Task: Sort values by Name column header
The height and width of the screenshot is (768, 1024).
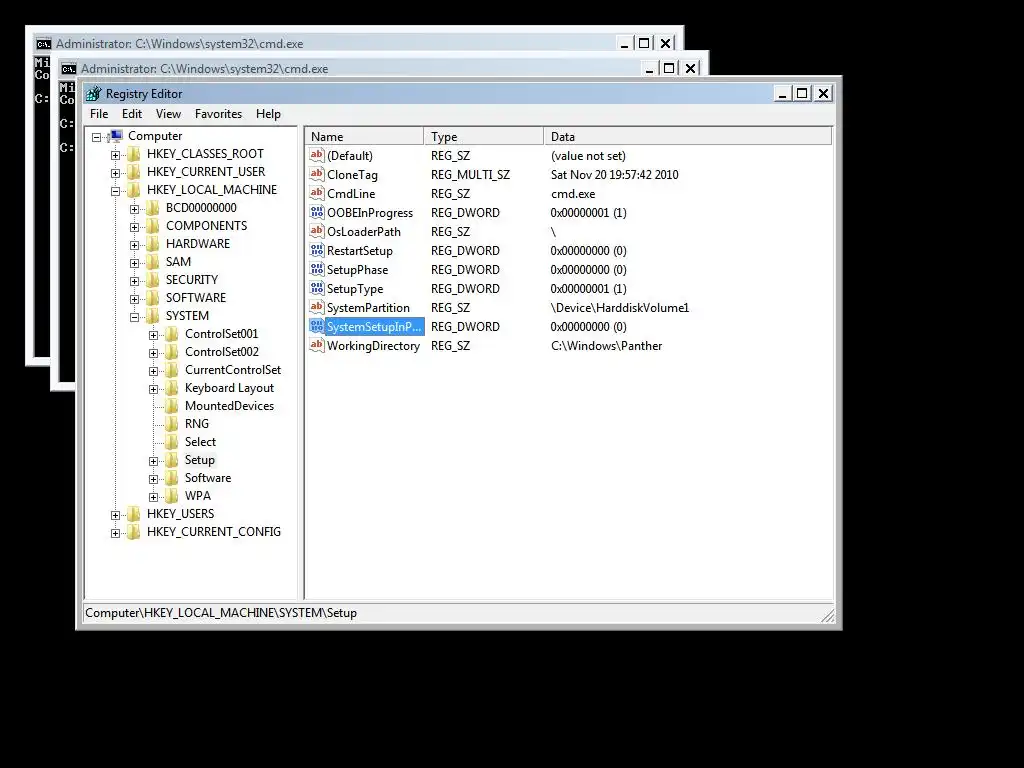Action: [364, 136]
